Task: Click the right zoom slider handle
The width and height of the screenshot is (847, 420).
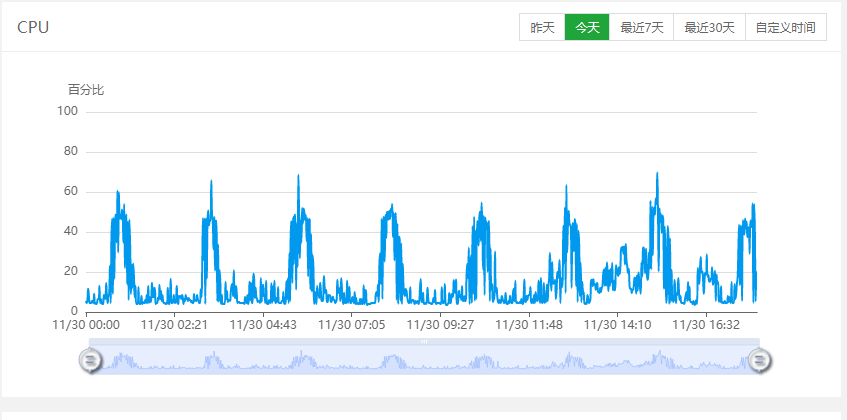Action: point(759,360)
